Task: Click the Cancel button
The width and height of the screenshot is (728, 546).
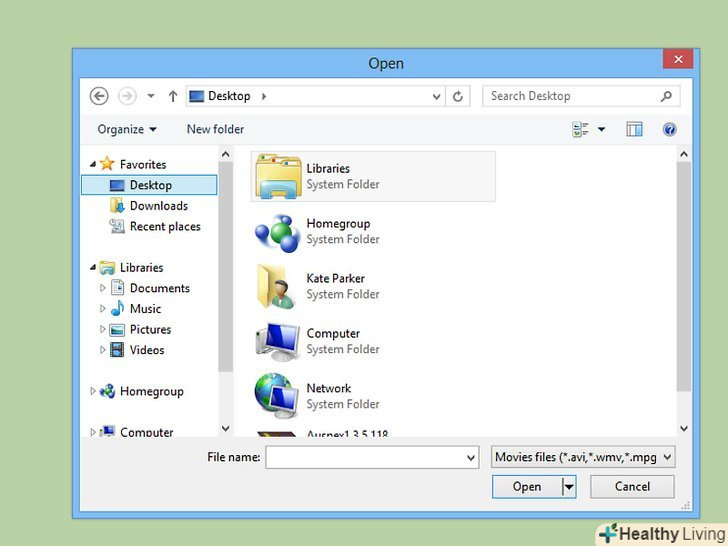Action: [x=632, y=487]
